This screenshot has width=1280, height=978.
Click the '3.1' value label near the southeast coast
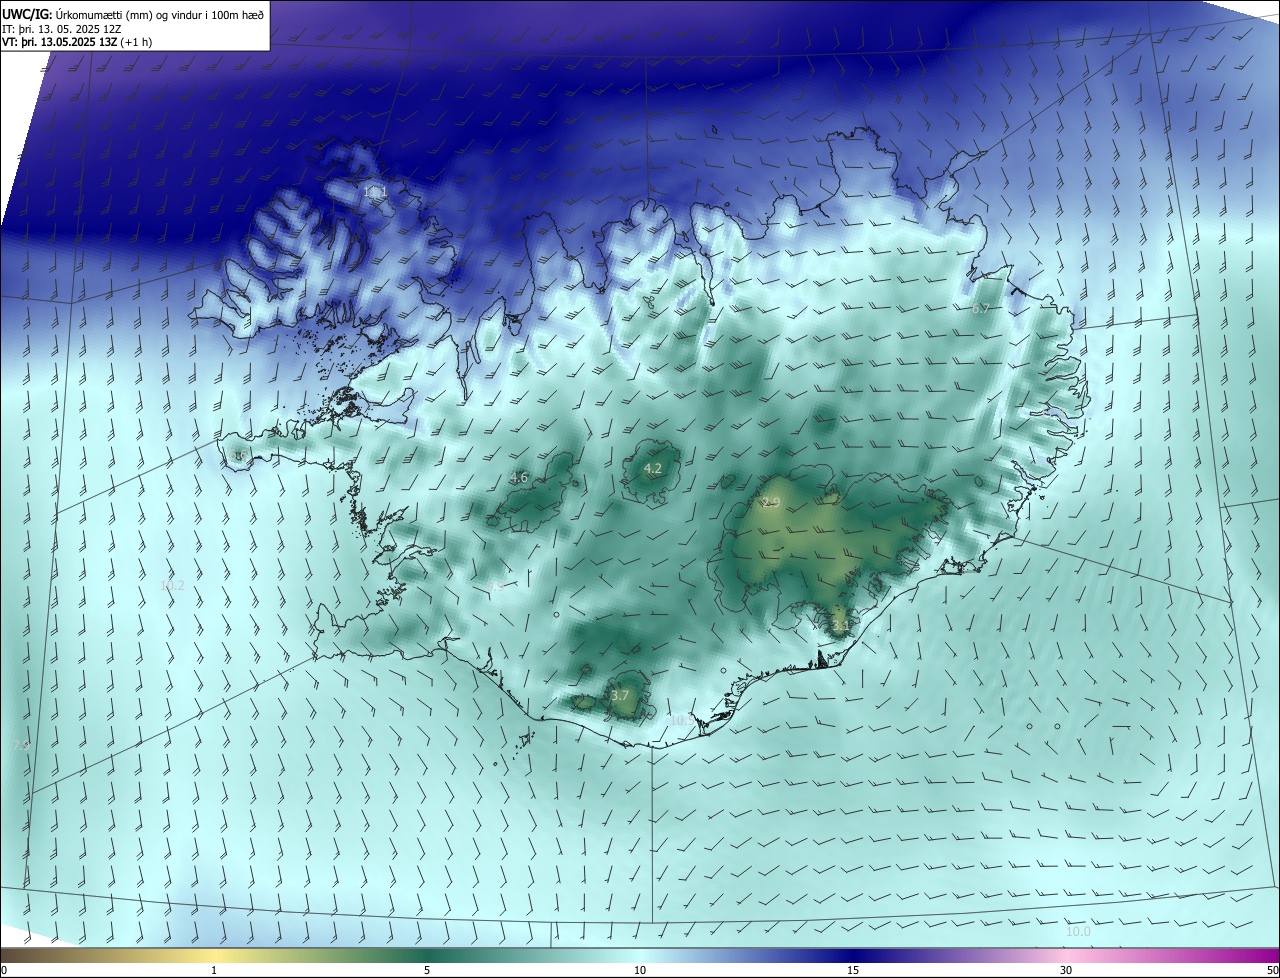pos(840,626)
